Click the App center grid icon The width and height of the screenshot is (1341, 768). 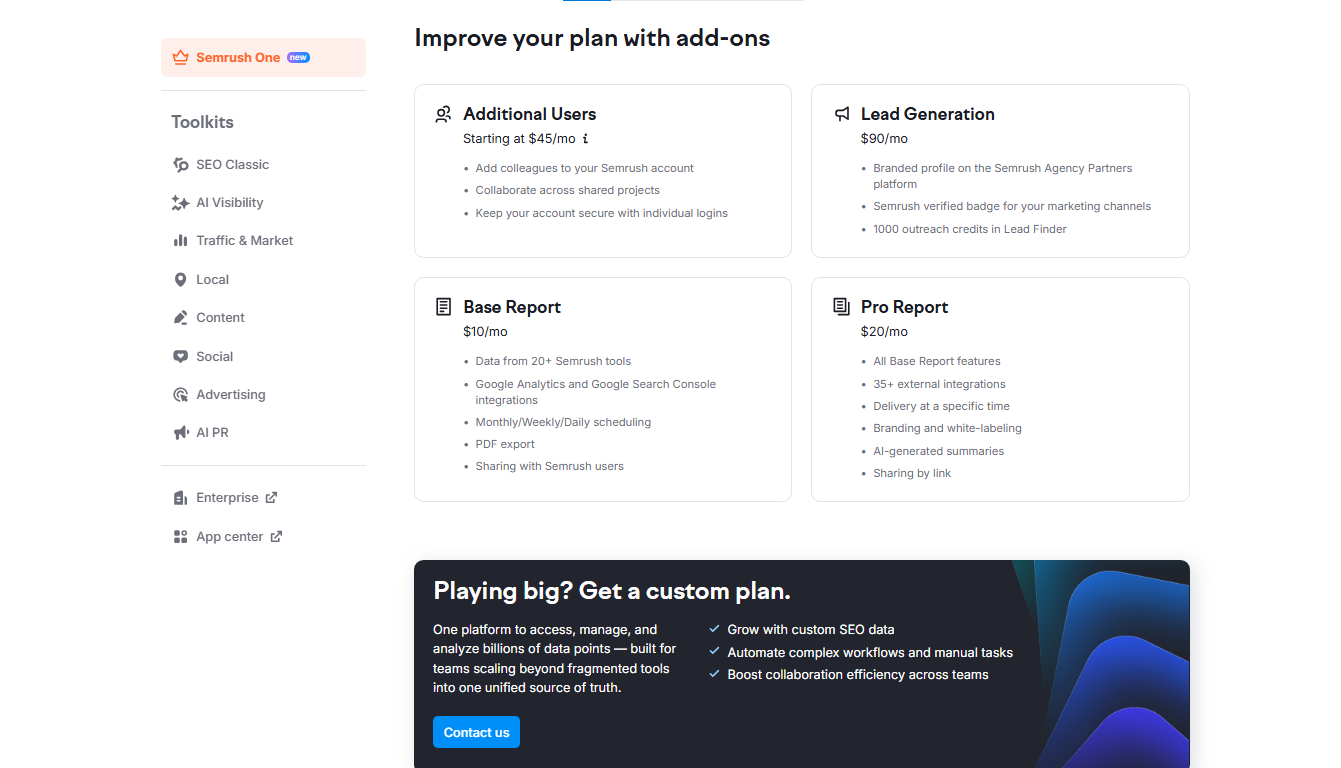point(180,537)
